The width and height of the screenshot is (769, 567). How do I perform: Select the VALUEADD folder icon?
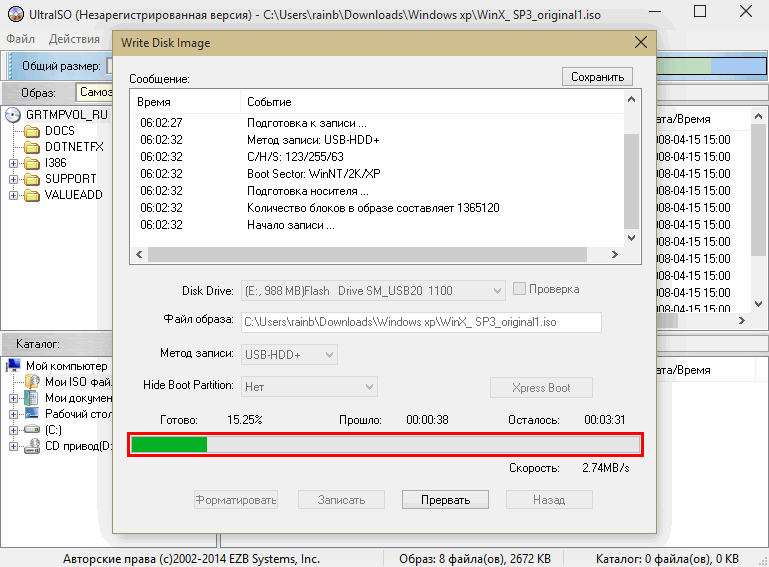click(x=32, y=195)
